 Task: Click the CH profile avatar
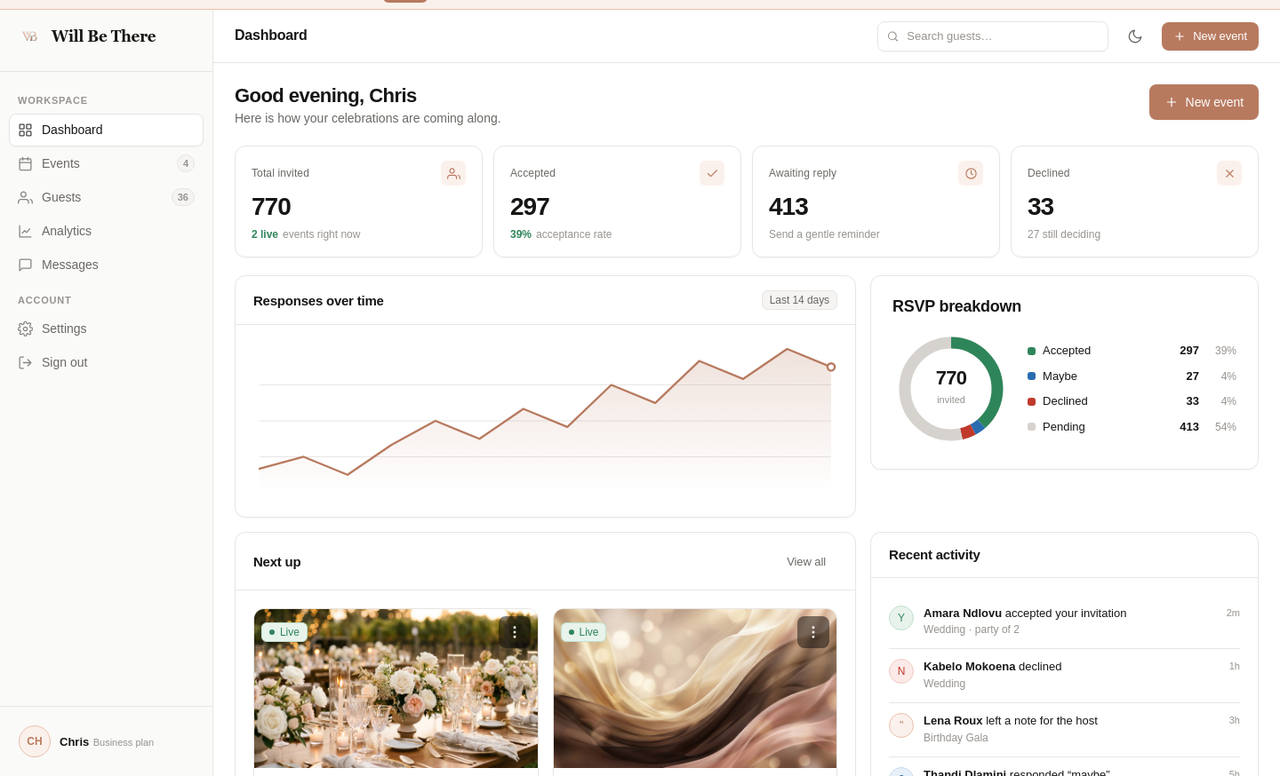pos(35,741)
